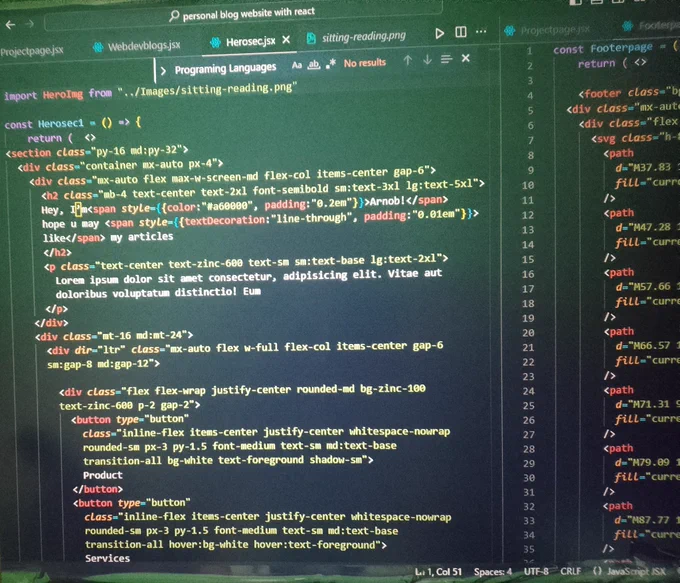680x583 pixels.
Task: Split the editor right
Action: coord(461,32)
